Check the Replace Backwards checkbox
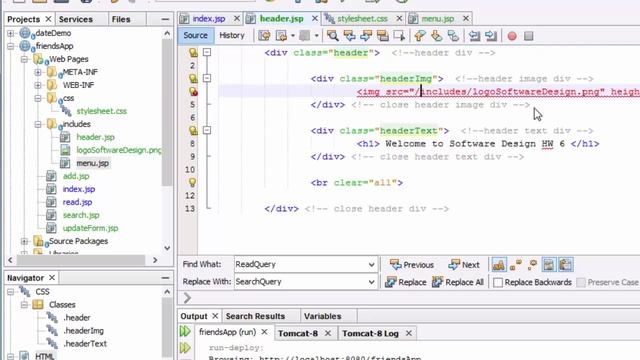640x360 pixels. click(x=498, y=282)
